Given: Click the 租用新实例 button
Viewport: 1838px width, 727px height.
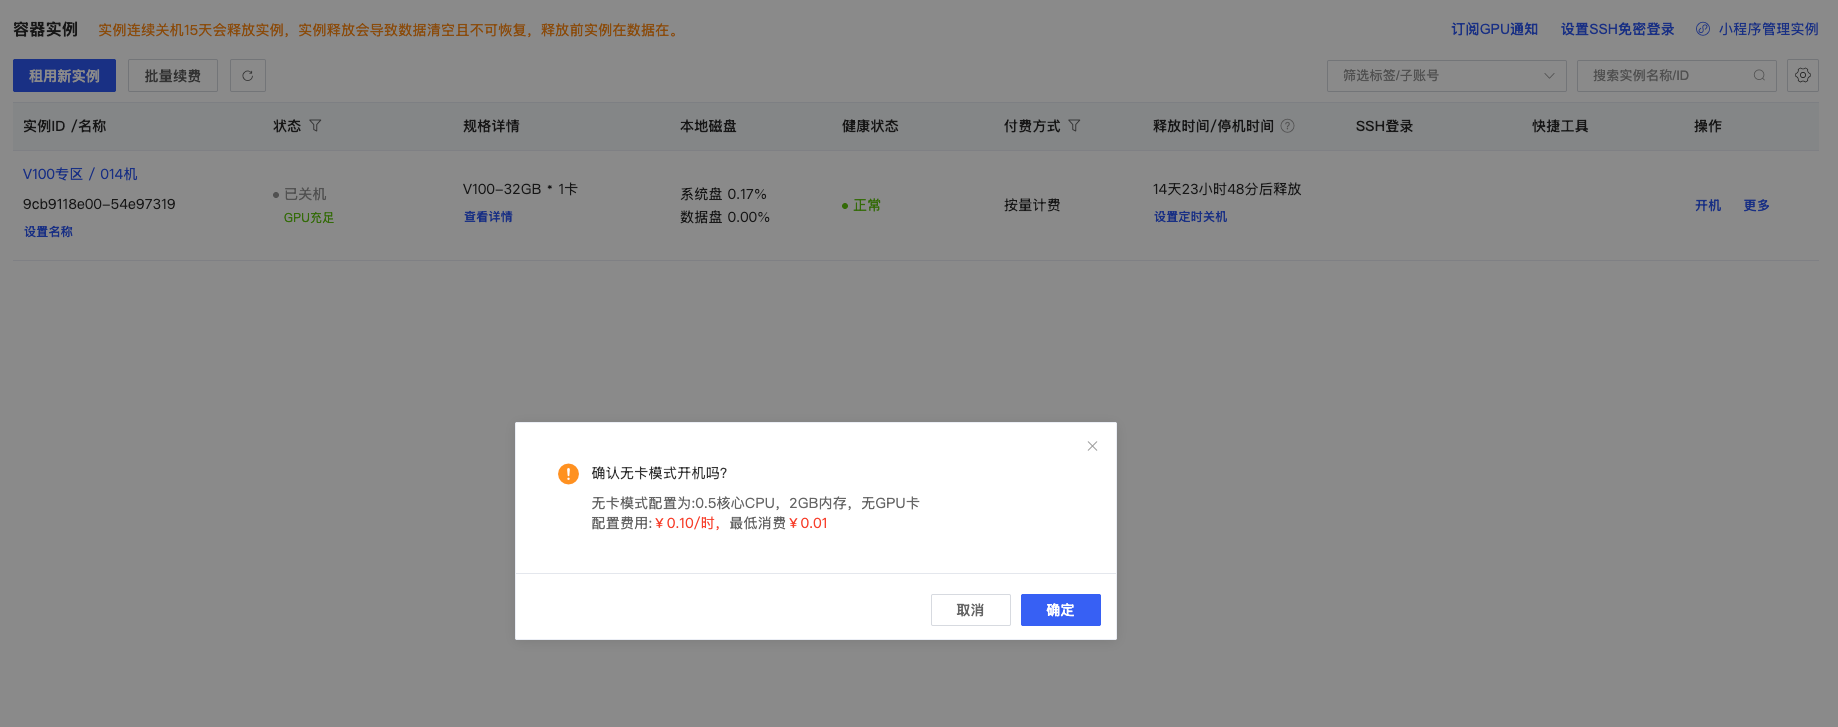Looking at the screenshot, I should tap(64, 76).
